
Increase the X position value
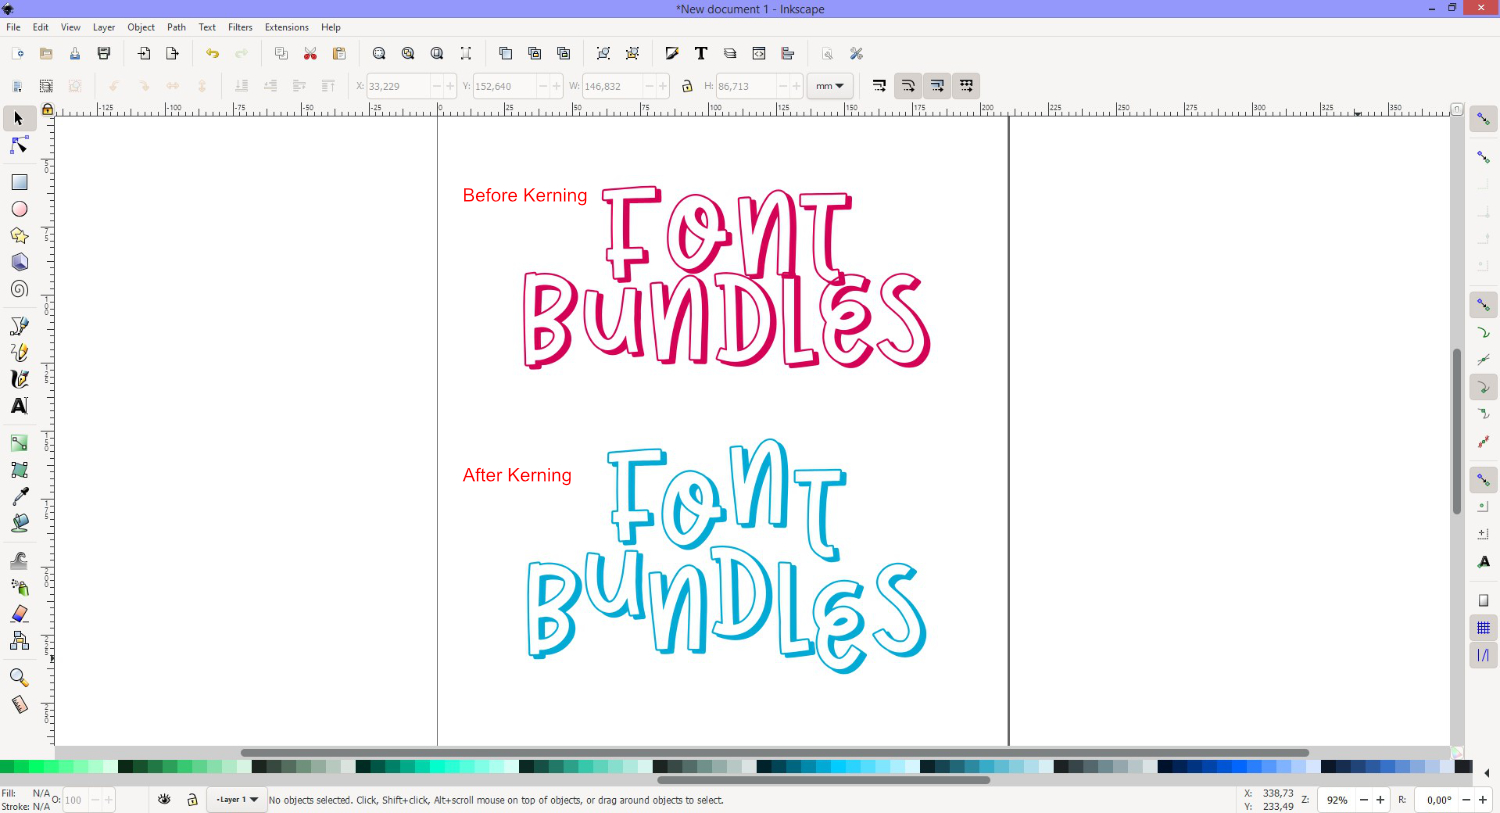[x=450, y=86]
